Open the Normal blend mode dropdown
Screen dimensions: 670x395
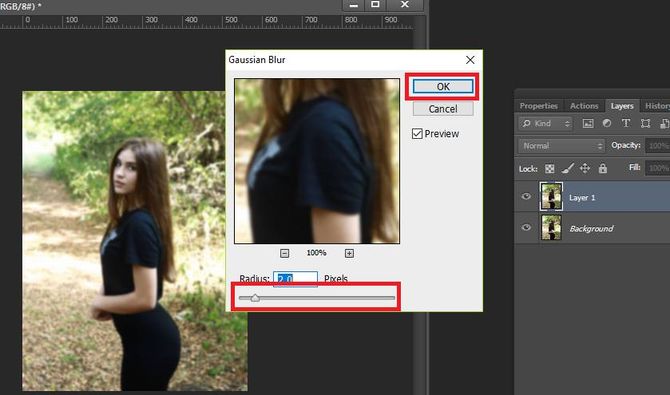(561, 146)
